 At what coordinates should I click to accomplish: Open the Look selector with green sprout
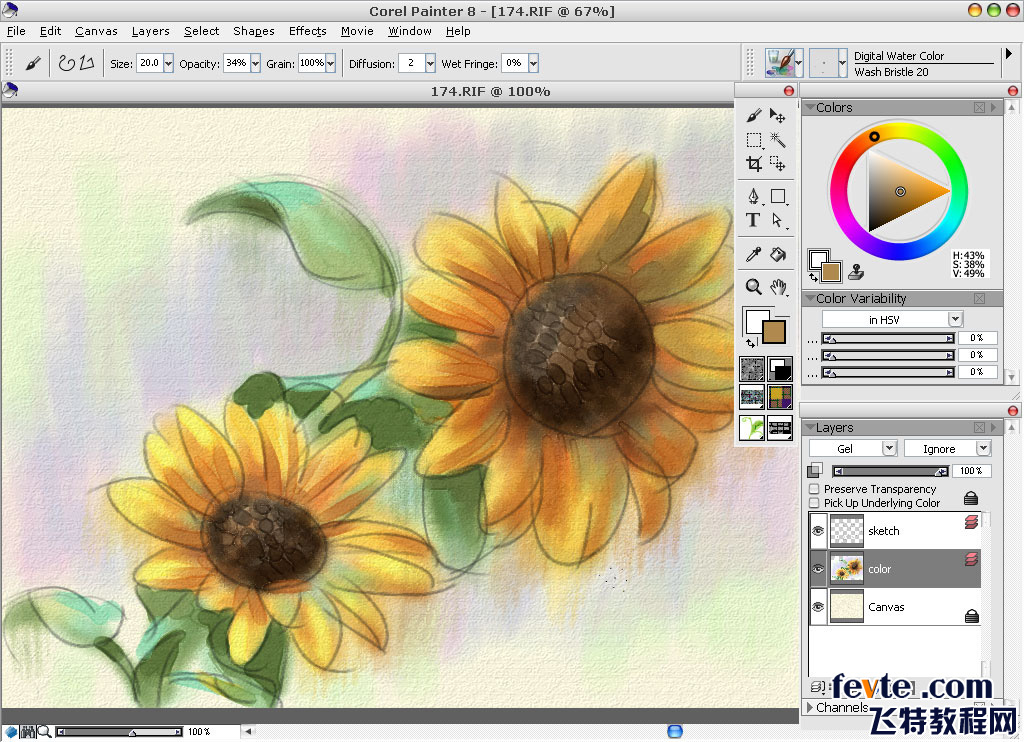click(x=752, y=428)
